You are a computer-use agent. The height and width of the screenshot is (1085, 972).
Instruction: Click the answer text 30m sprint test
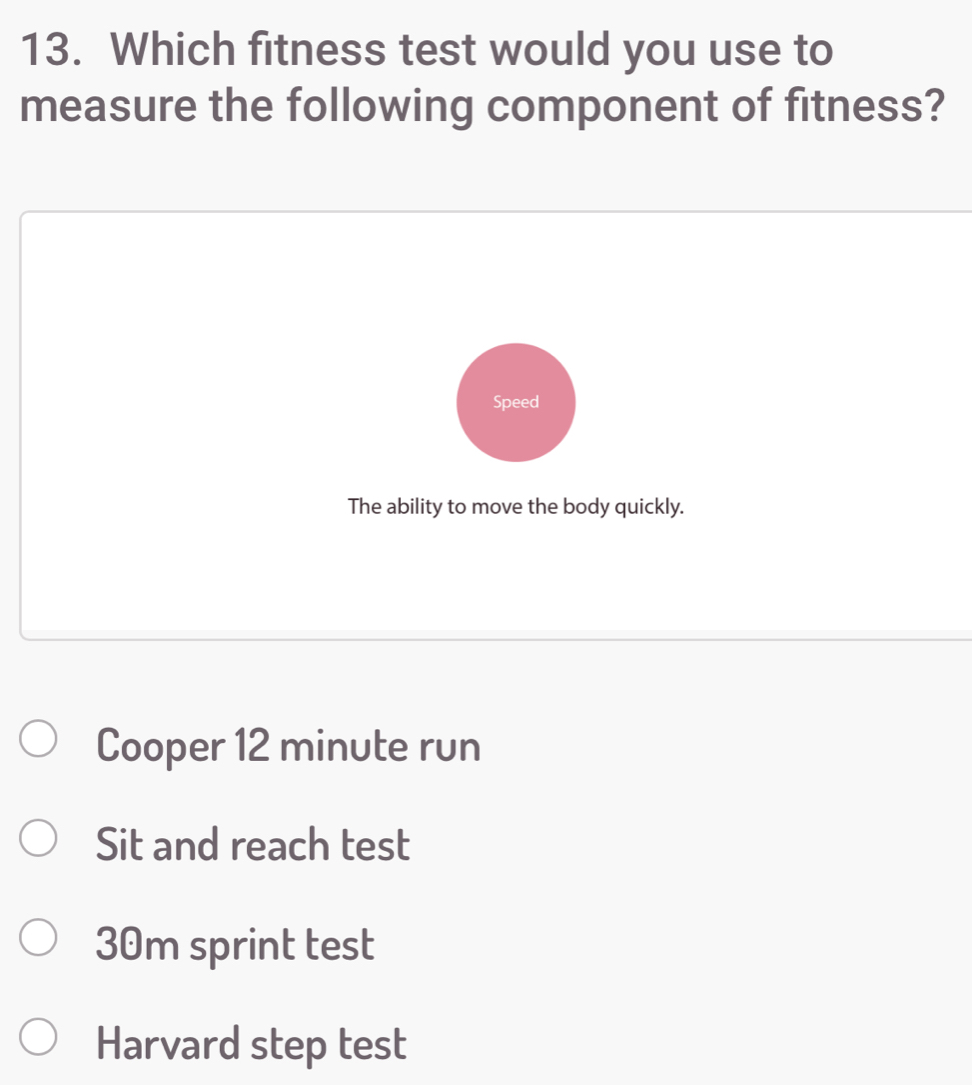[x=236, y=943]
